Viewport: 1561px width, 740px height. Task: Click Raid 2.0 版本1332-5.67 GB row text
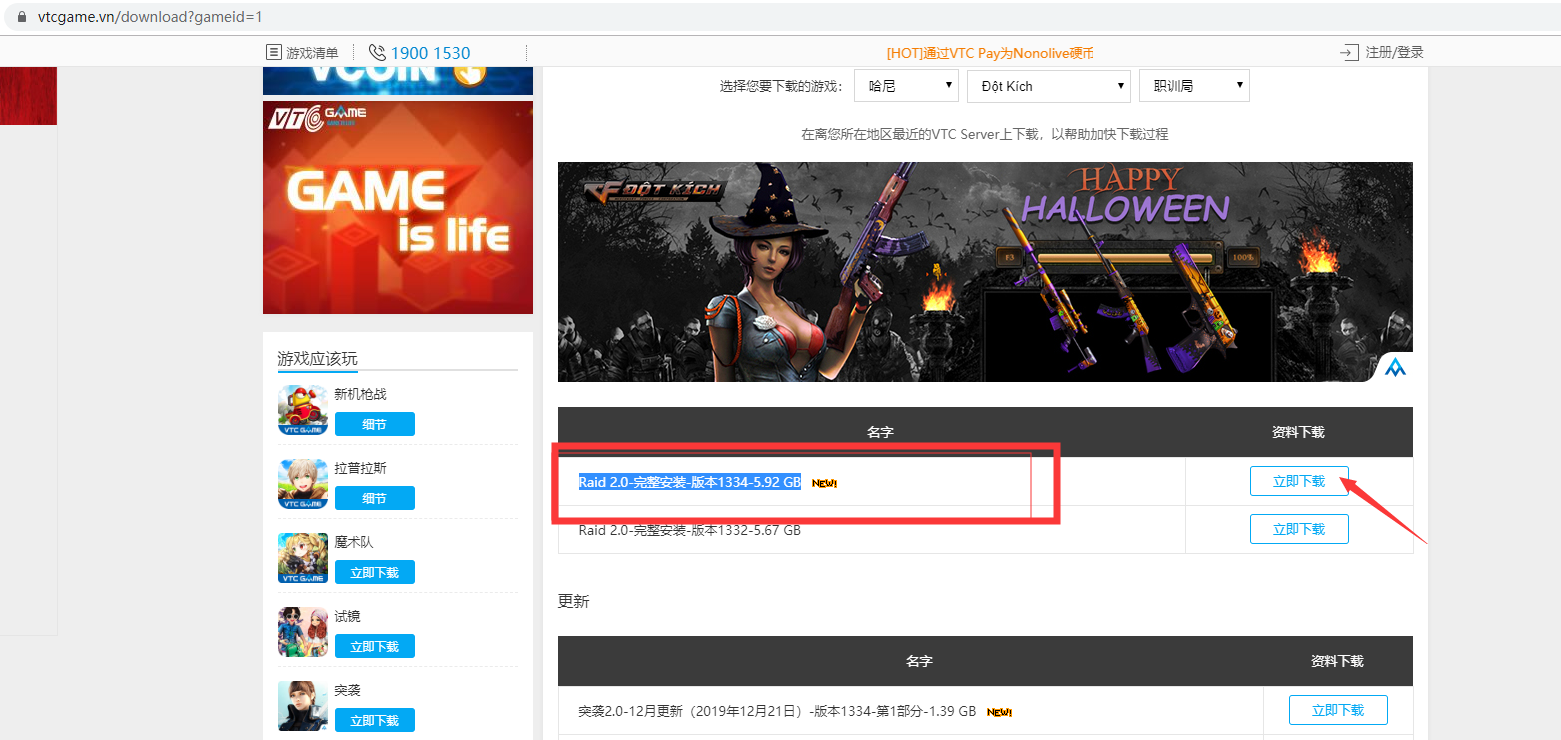tap(690, 530)
